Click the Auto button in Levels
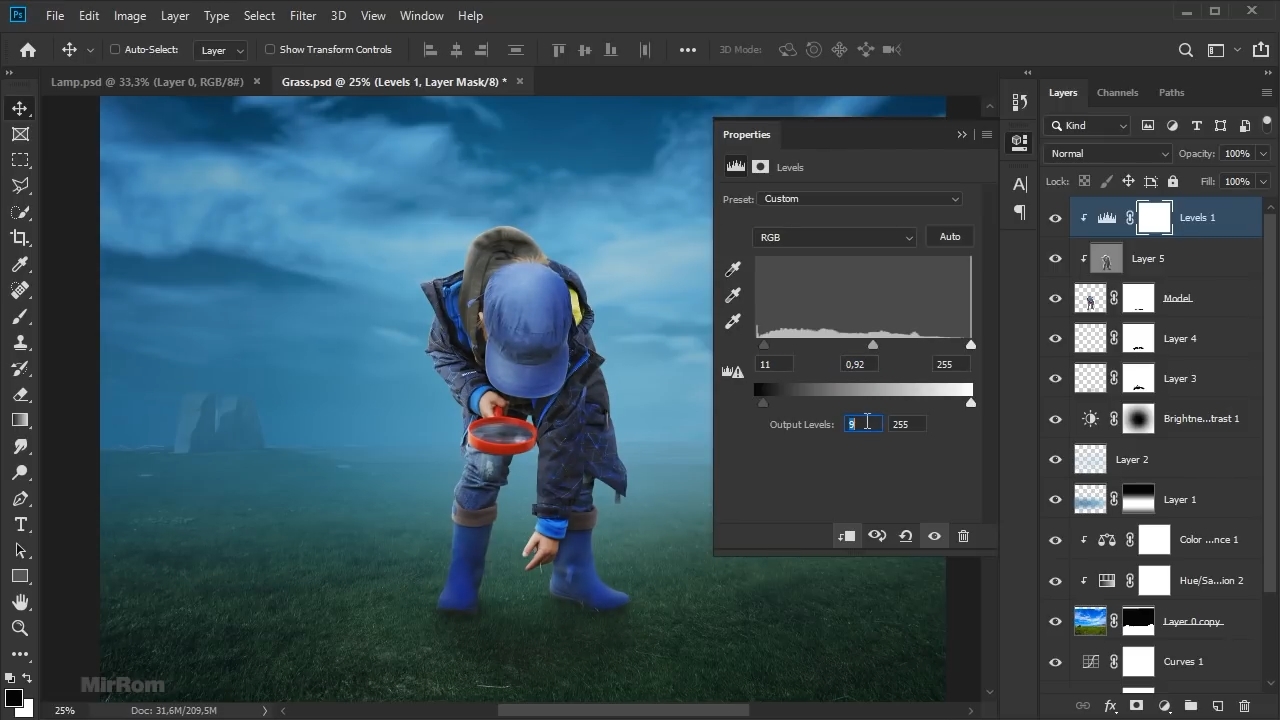Screen dimensions: 1280x720 (949, 237)
